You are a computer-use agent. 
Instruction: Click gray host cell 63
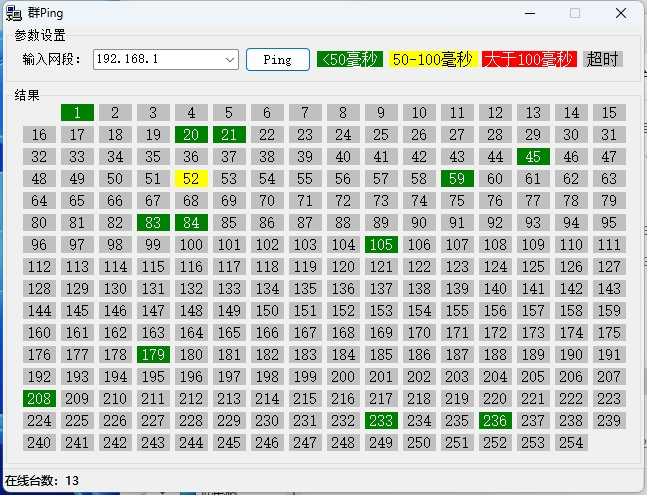click(x=609, y=179)
